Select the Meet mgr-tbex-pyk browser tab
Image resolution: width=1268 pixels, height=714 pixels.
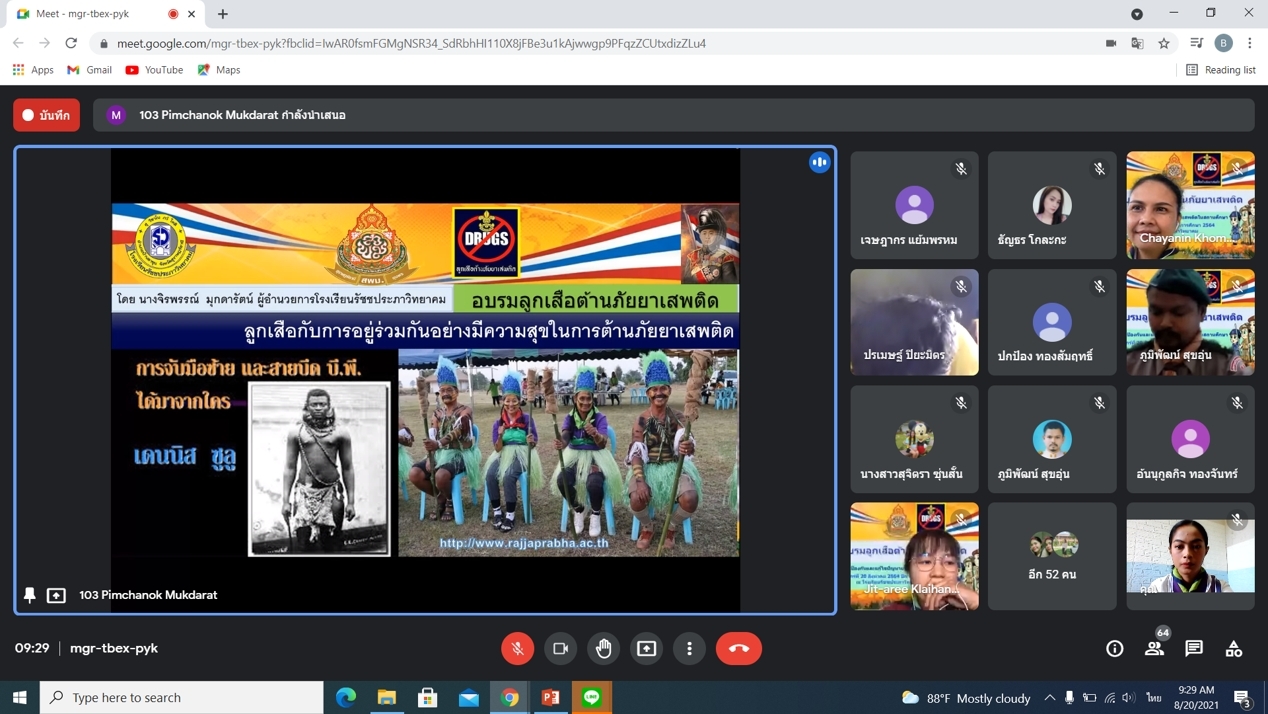click(95, 14)
